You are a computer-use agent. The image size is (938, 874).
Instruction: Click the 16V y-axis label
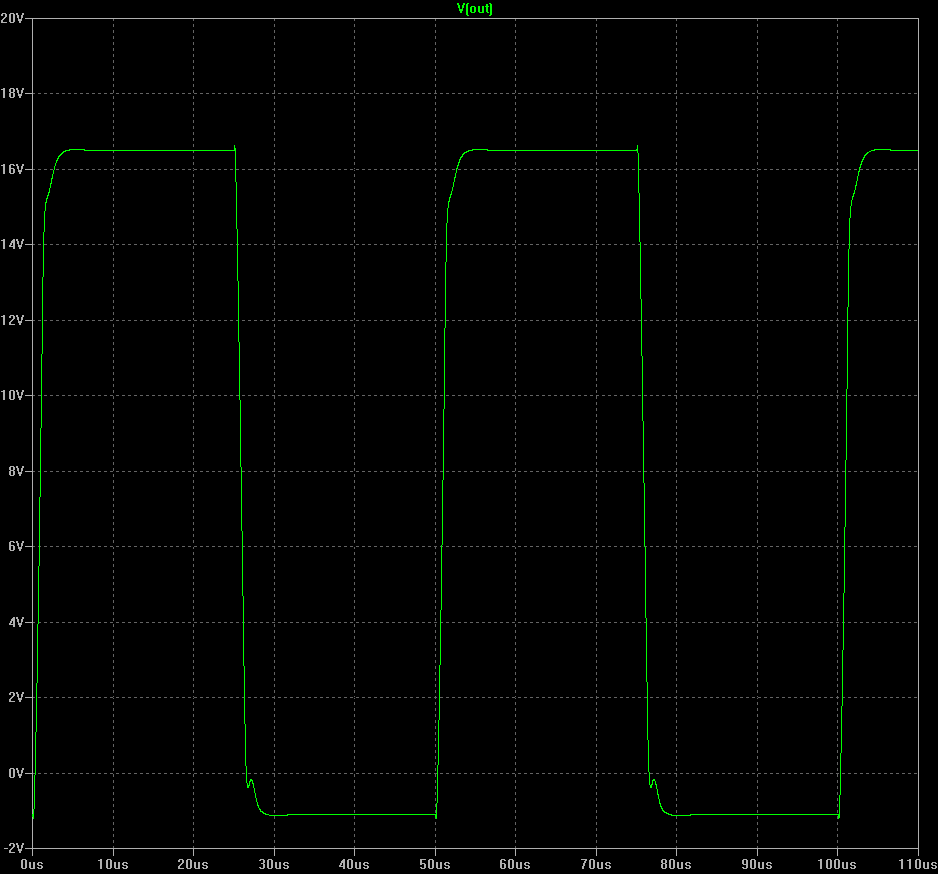12,169
